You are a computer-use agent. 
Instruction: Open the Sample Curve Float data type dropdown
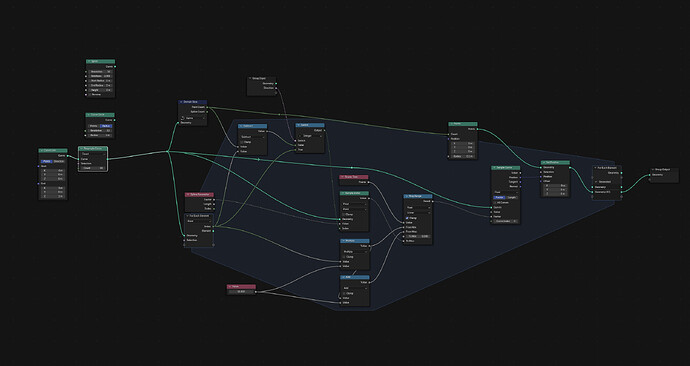tap(506, 192)
